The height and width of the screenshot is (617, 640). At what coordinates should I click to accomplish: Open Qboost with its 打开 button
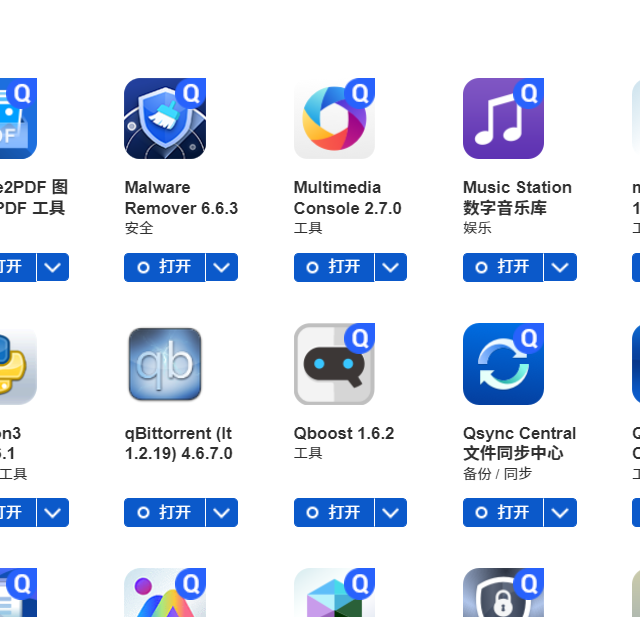(x=334, y=513)
